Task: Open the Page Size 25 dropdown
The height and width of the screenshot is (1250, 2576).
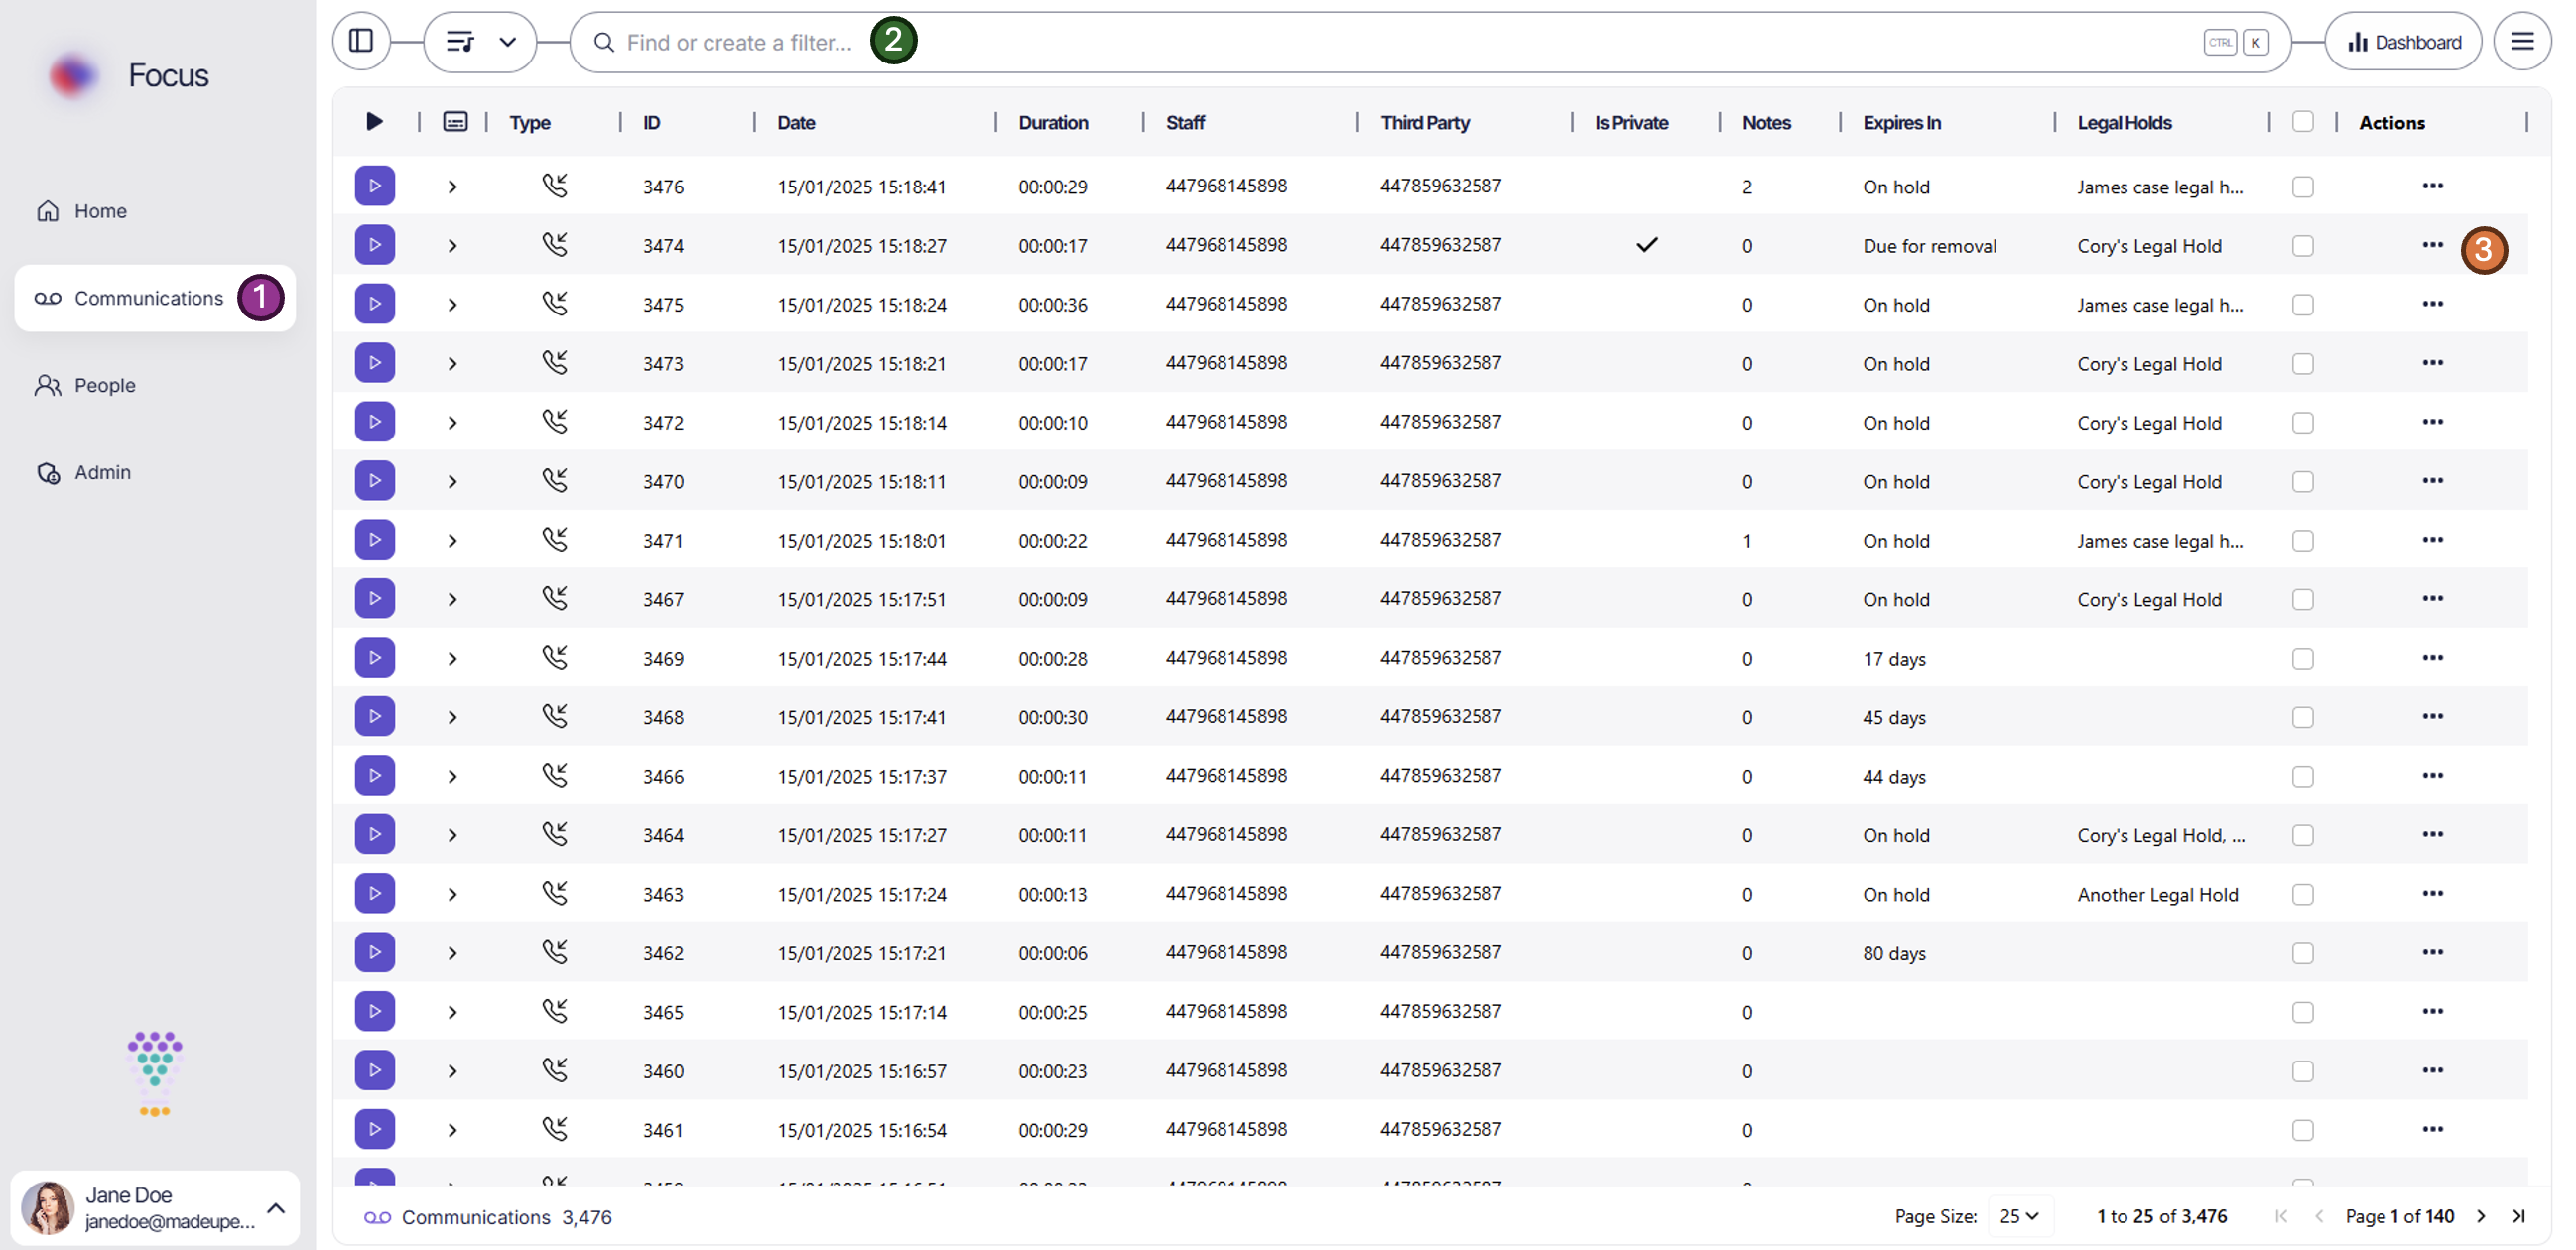Action: point(2018,1216)
